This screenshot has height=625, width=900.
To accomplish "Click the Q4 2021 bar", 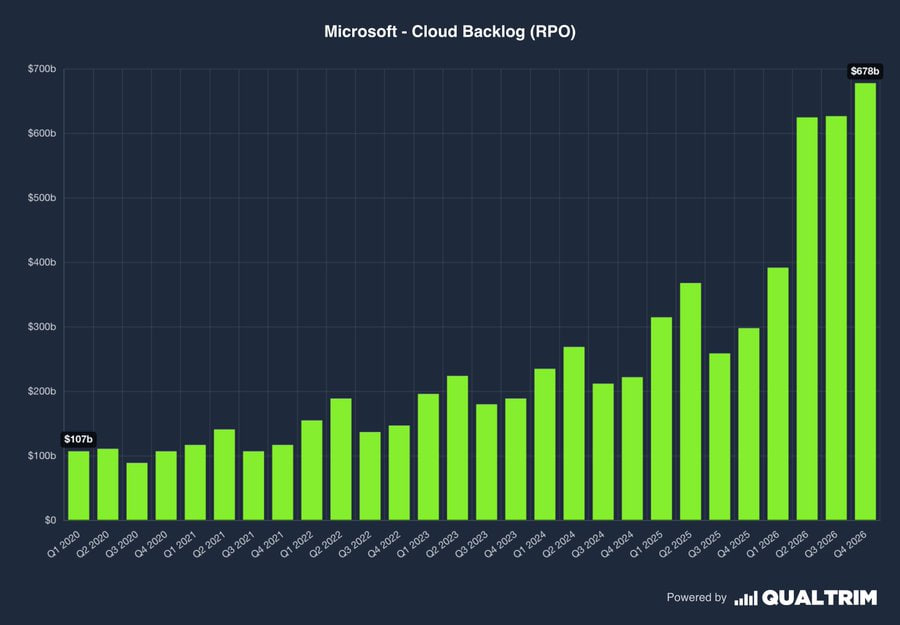I will point(282,483).
